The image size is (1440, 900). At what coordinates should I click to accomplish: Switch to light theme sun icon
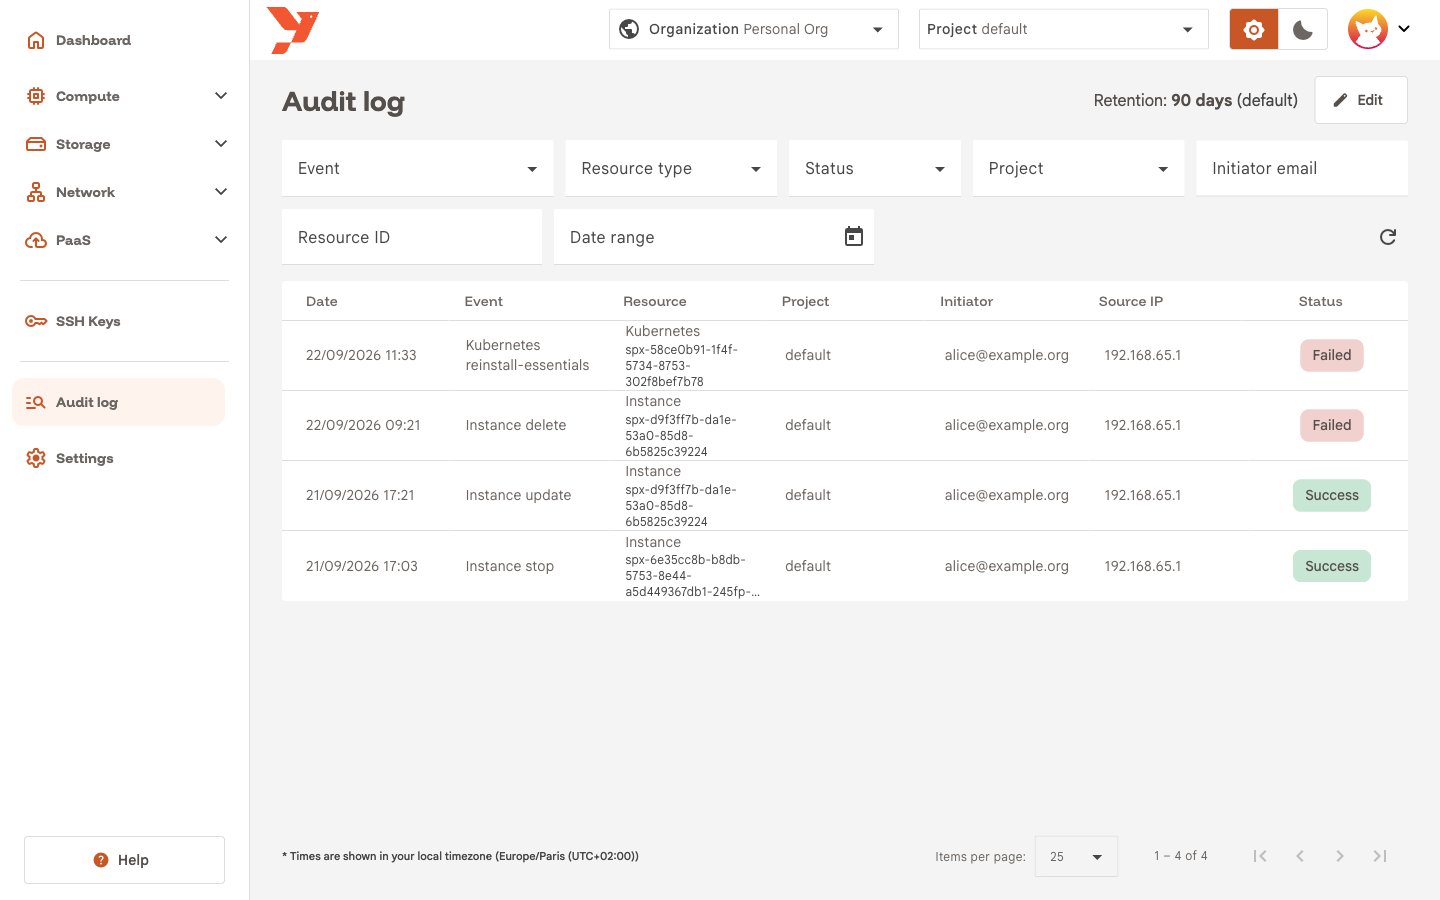coord(1254,30)
